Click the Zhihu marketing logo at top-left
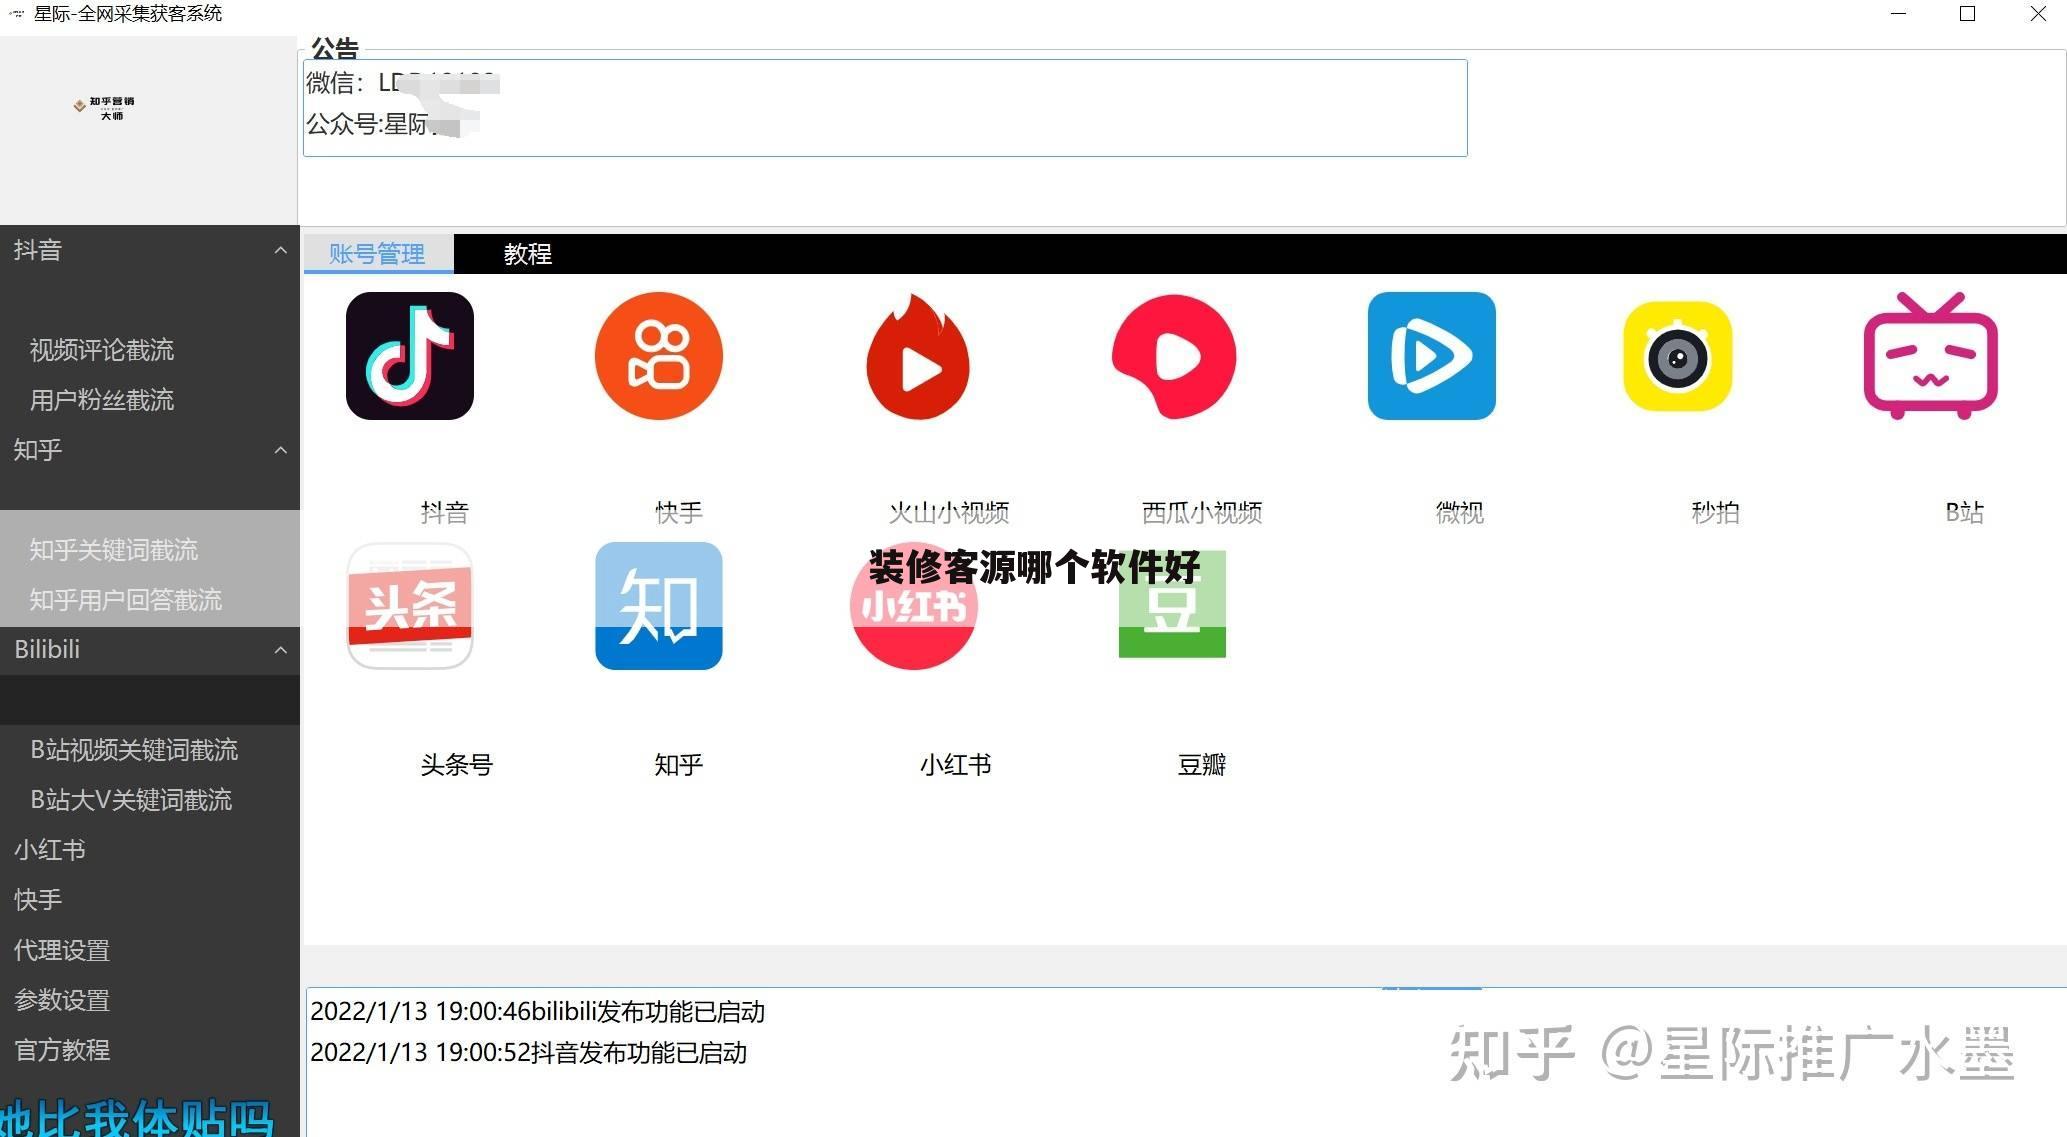This screenshot has width=2067, height=1137. tap(104, 108)
